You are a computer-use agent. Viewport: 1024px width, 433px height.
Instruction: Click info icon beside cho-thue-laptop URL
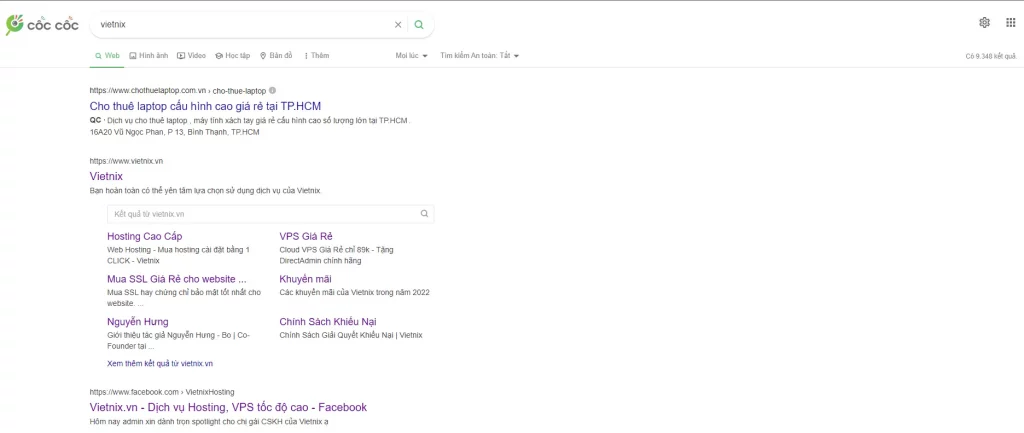pos(272,91)
